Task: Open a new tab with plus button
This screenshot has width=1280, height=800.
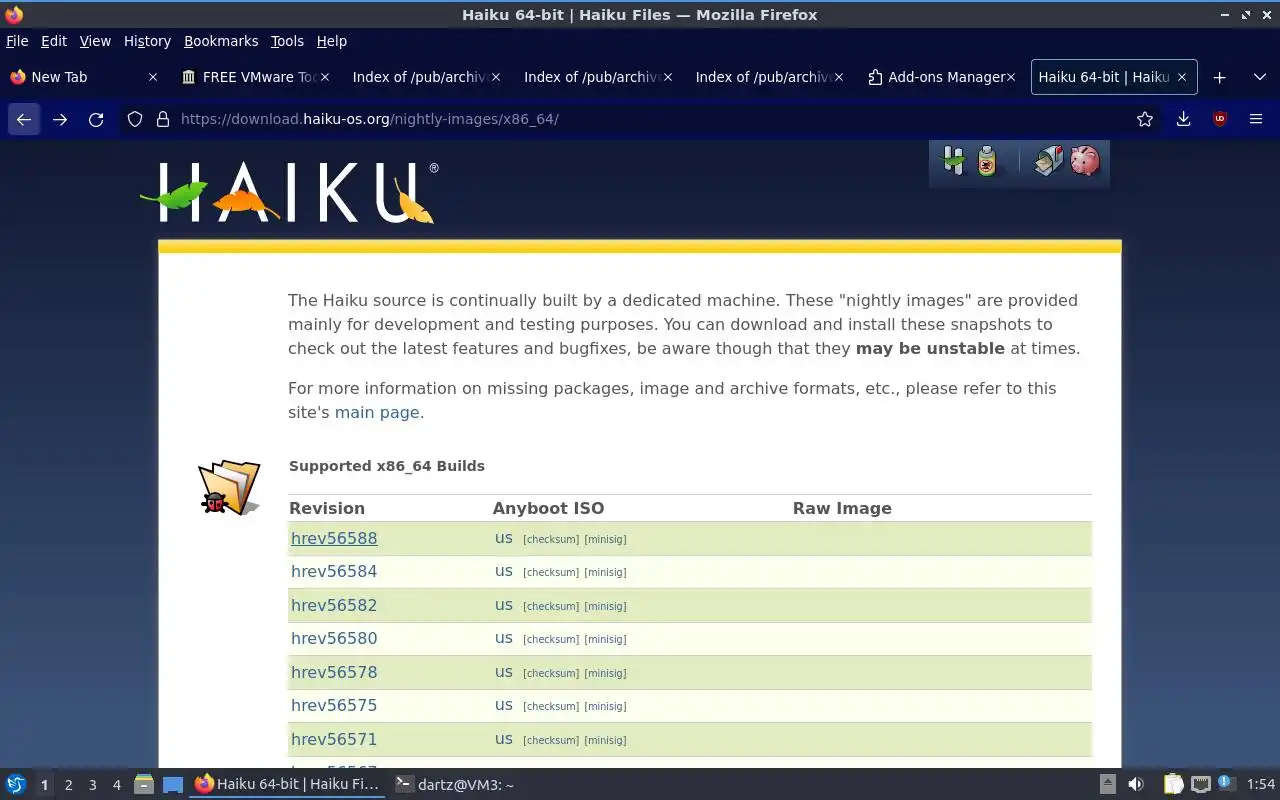Action: pyautogui.click(x=1219, y=77)
